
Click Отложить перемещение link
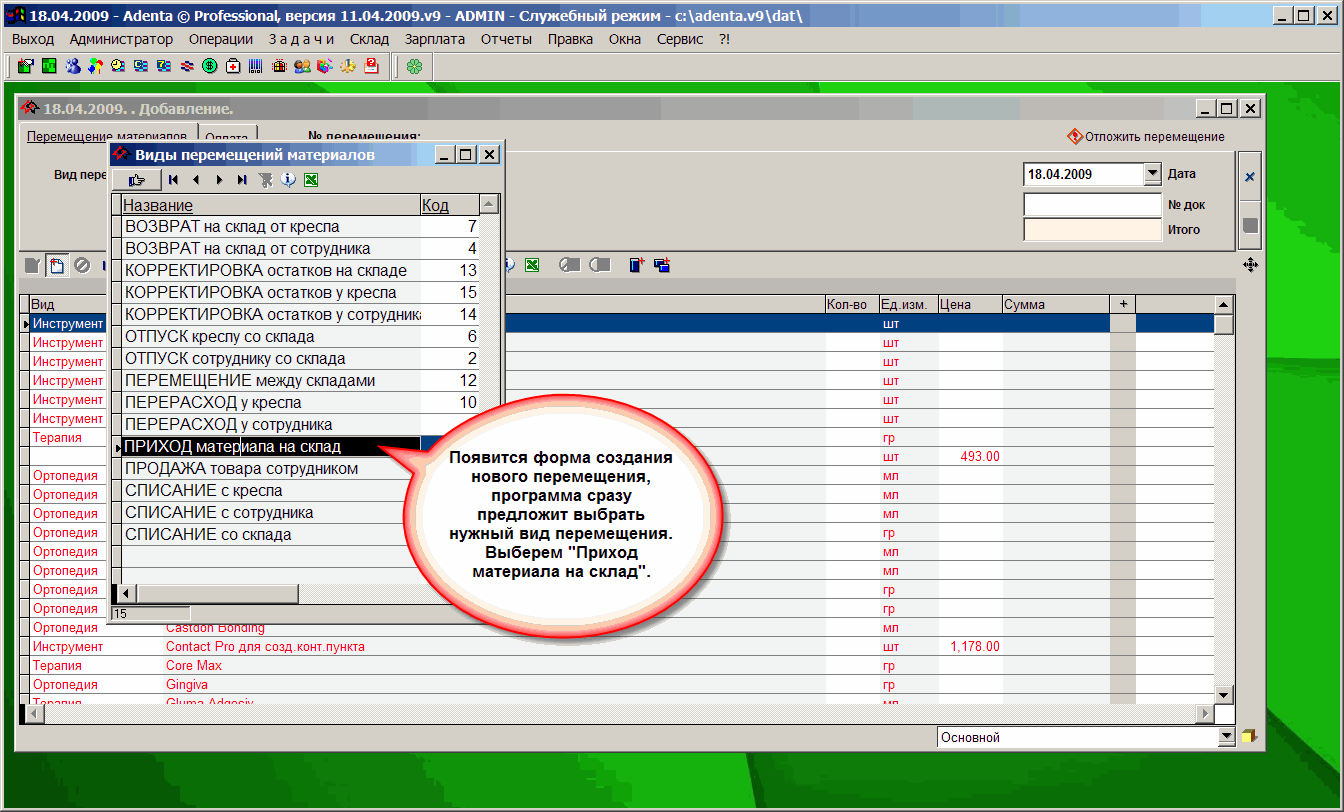(x=1153, y=137)
